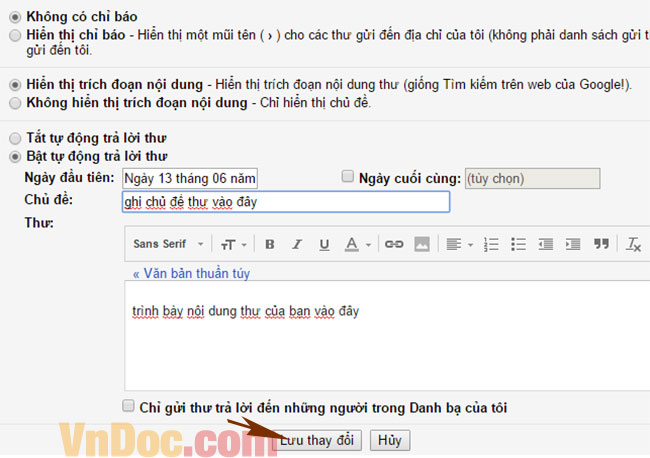The width and height of the screenshot is (650, 458).
Task: Create a numbered list
Action: click(x=491, y=244)
